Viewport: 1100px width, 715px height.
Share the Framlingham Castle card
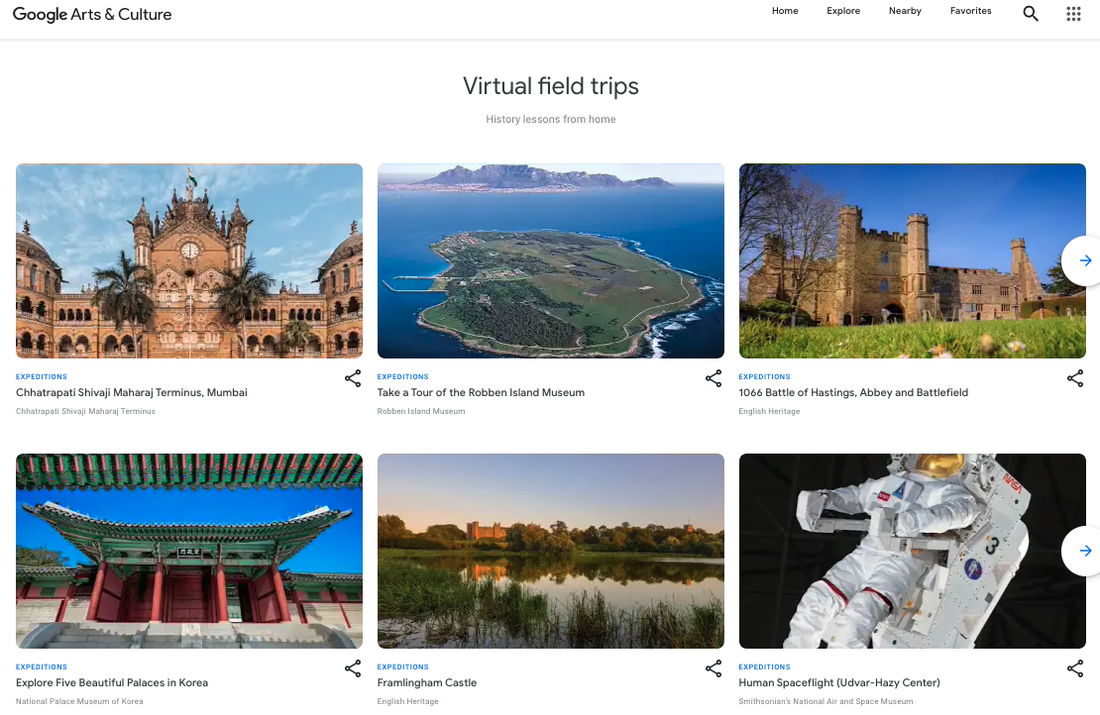(x=713, y=669)
